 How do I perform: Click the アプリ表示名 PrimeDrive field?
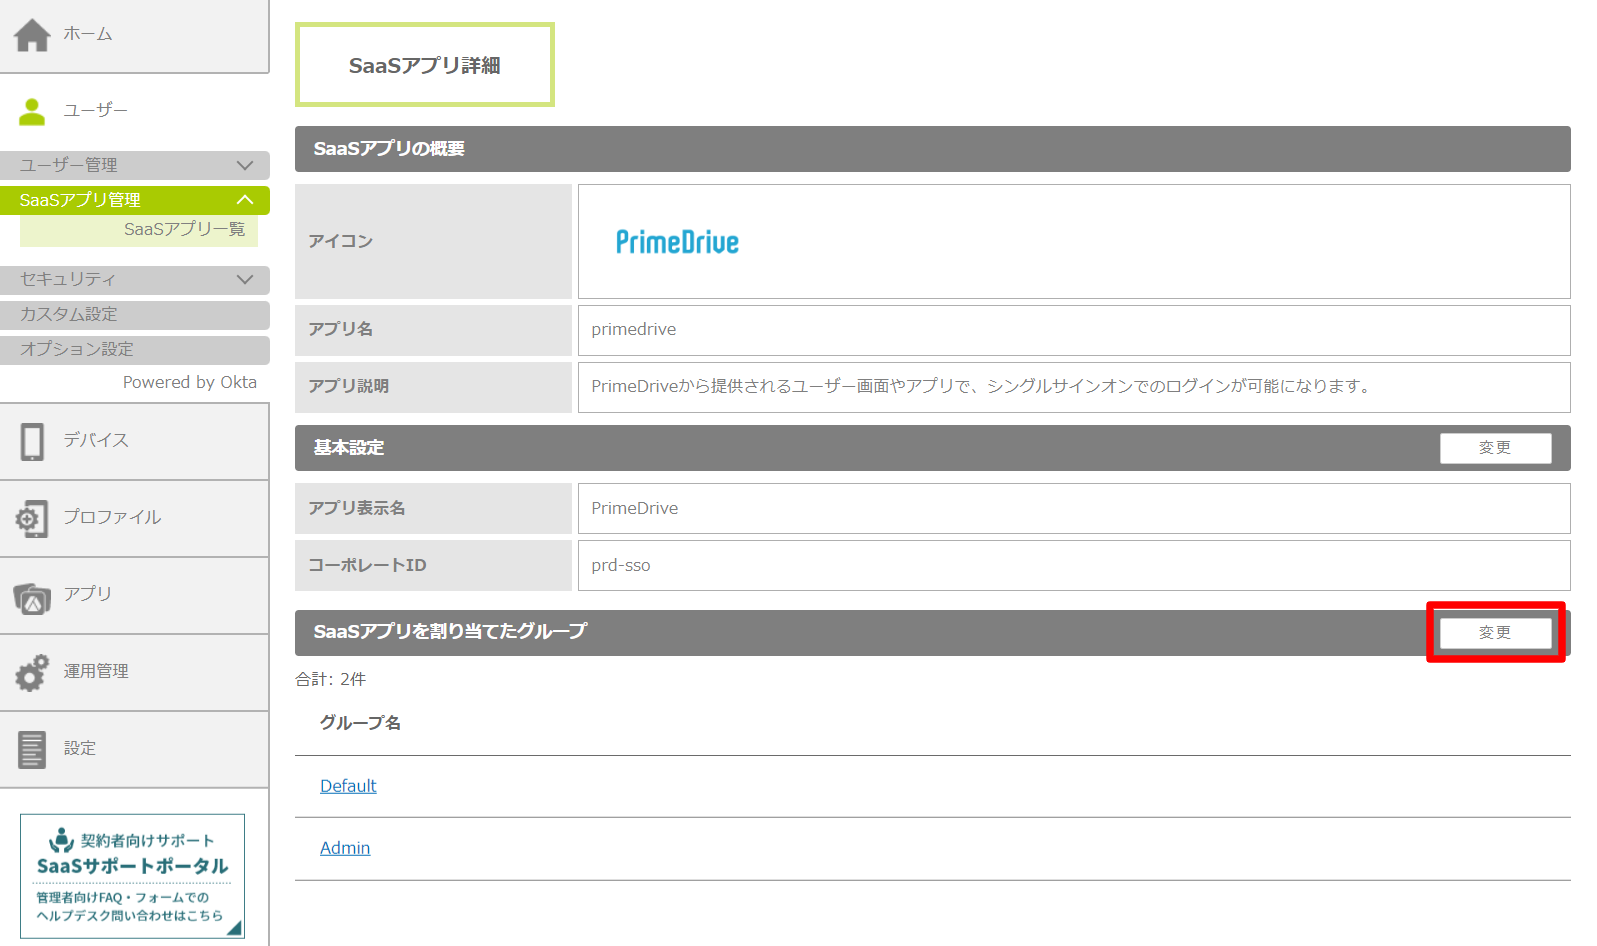[1073, 508]
